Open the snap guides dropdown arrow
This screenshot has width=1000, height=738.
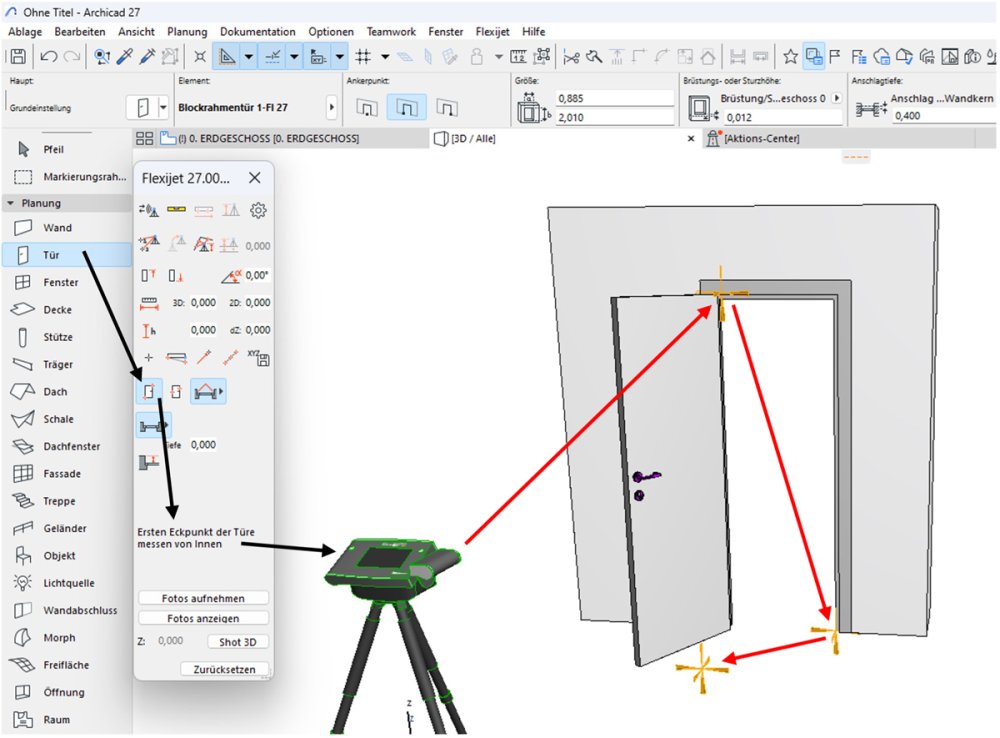click(x=294, y=57)
